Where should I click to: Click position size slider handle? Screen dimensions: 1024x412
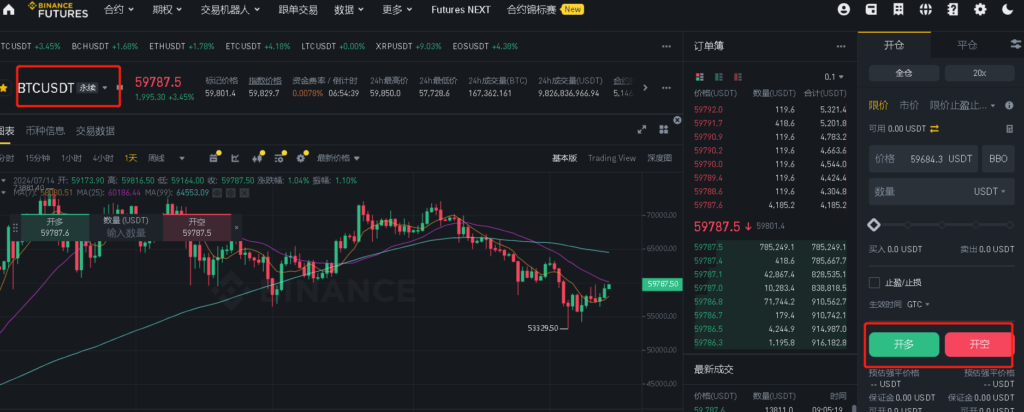click(874, 225)
